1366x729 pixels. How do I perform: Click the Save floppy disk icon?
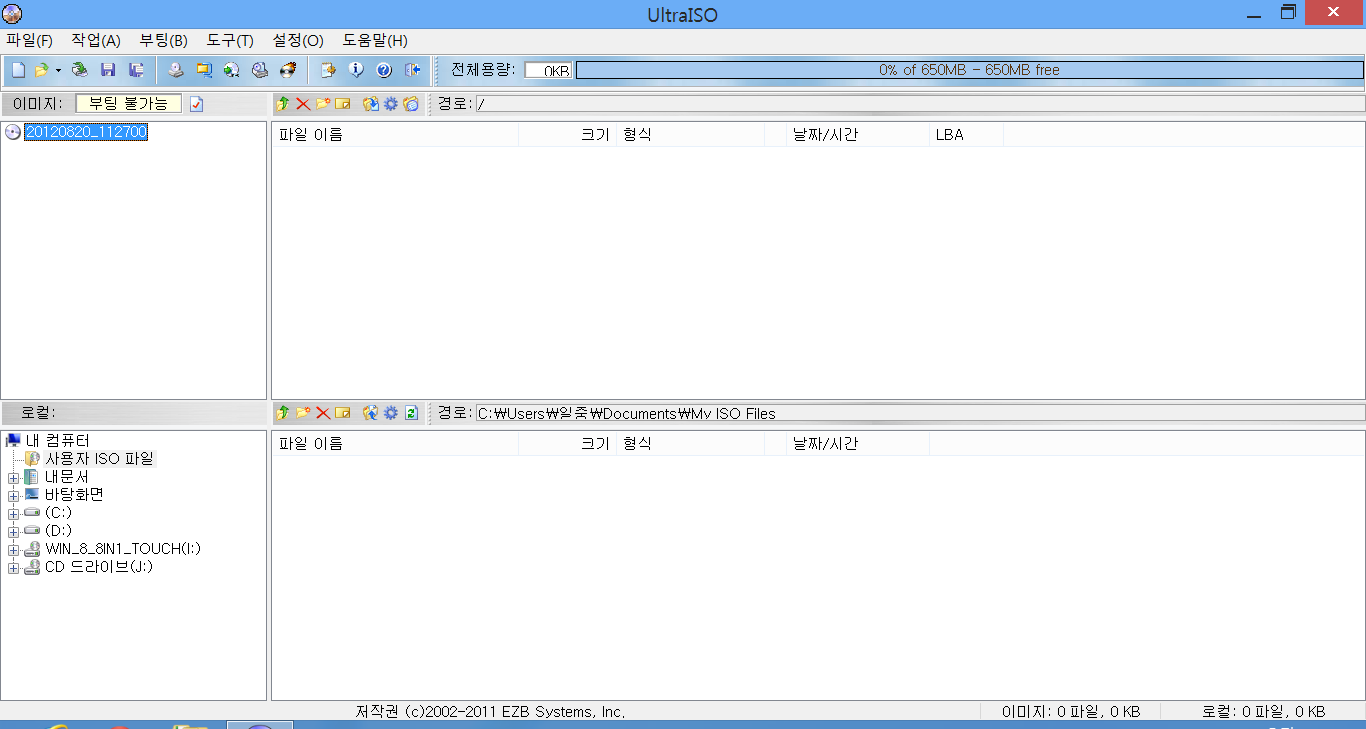coord(108,70)
